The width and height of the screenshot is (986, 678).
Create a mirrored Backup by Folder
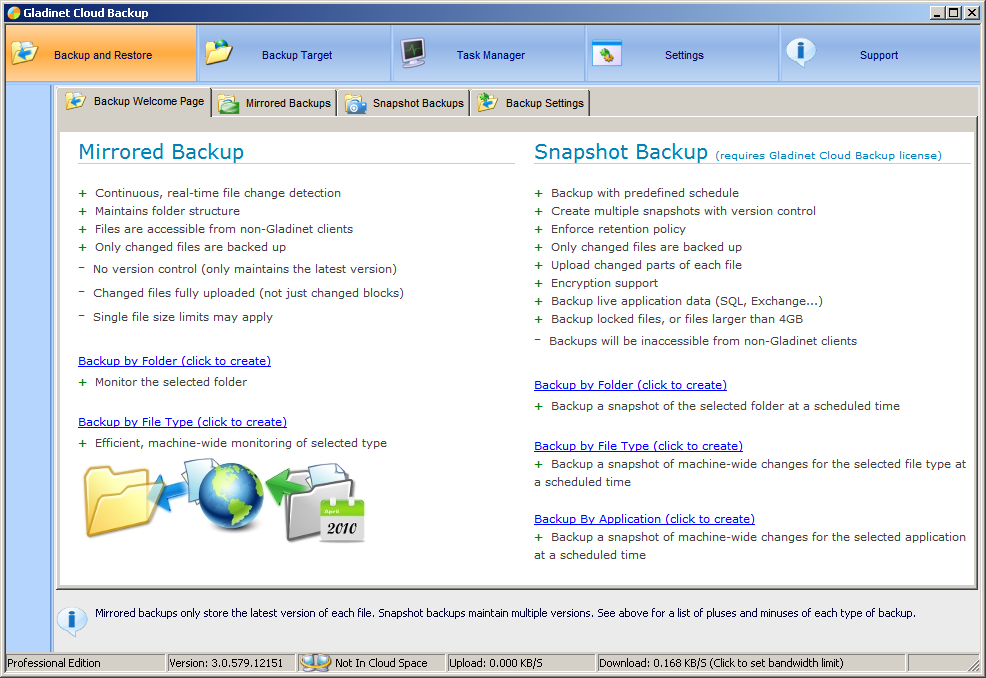tap(174, 361)
